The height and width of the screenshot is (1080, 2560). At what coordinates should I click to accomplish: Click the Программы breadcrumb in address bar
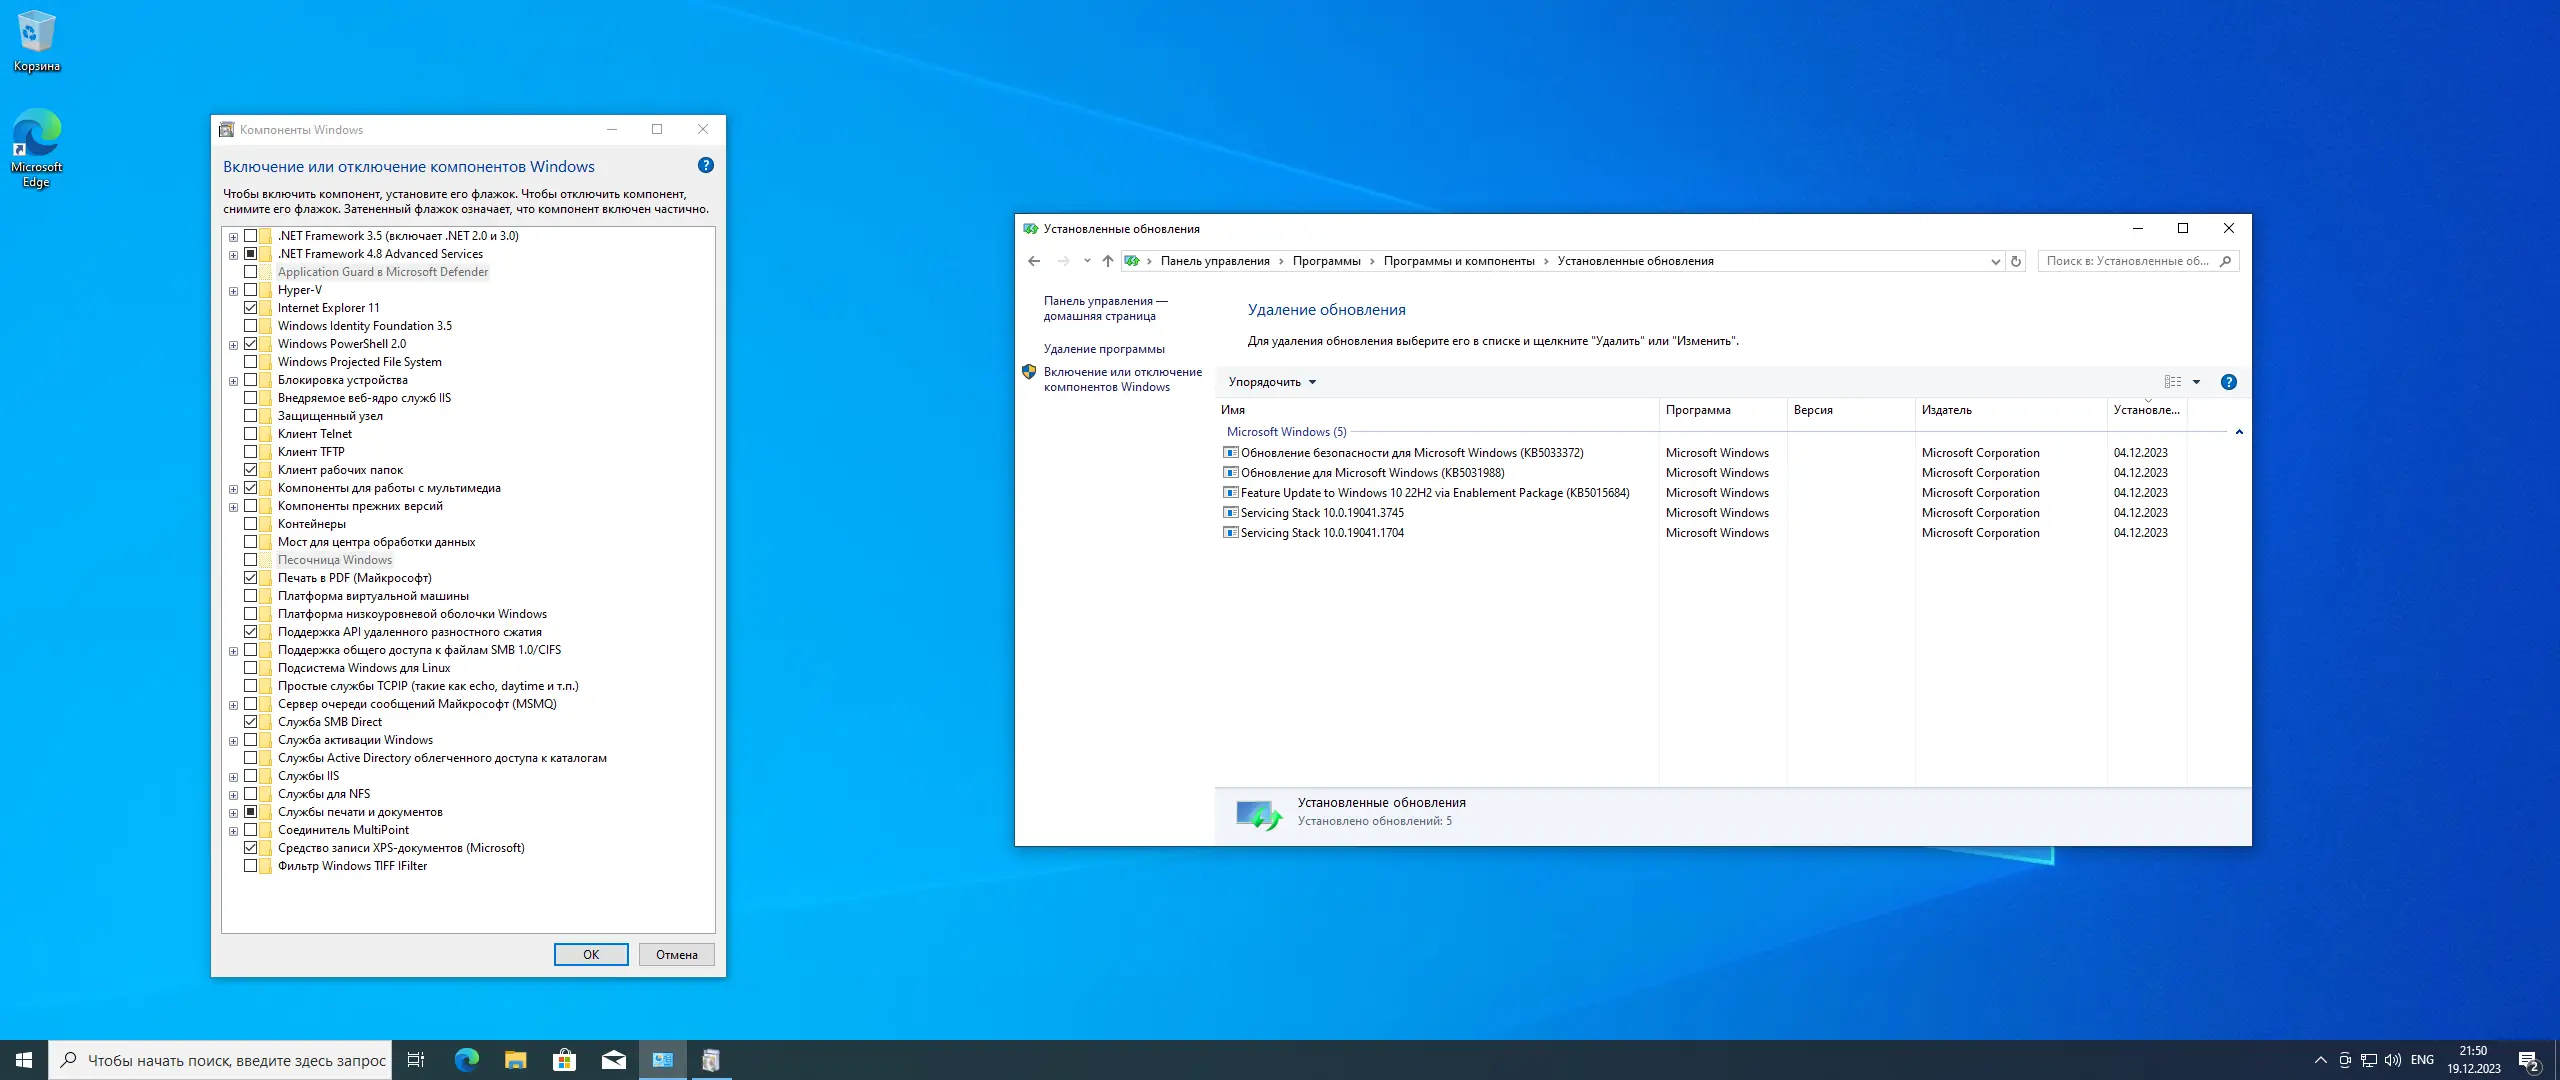[1326, 261]
